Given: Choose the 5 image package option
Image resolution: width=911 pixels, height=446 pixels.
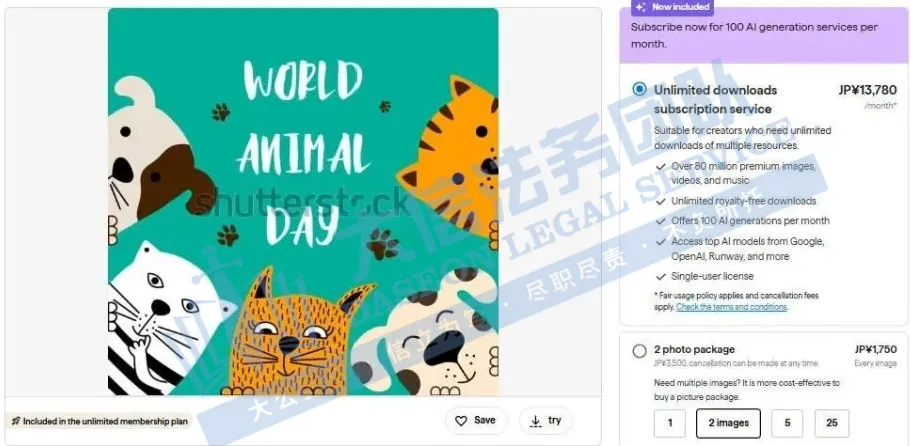Looking at the screenshot, I should click(787, 423).
